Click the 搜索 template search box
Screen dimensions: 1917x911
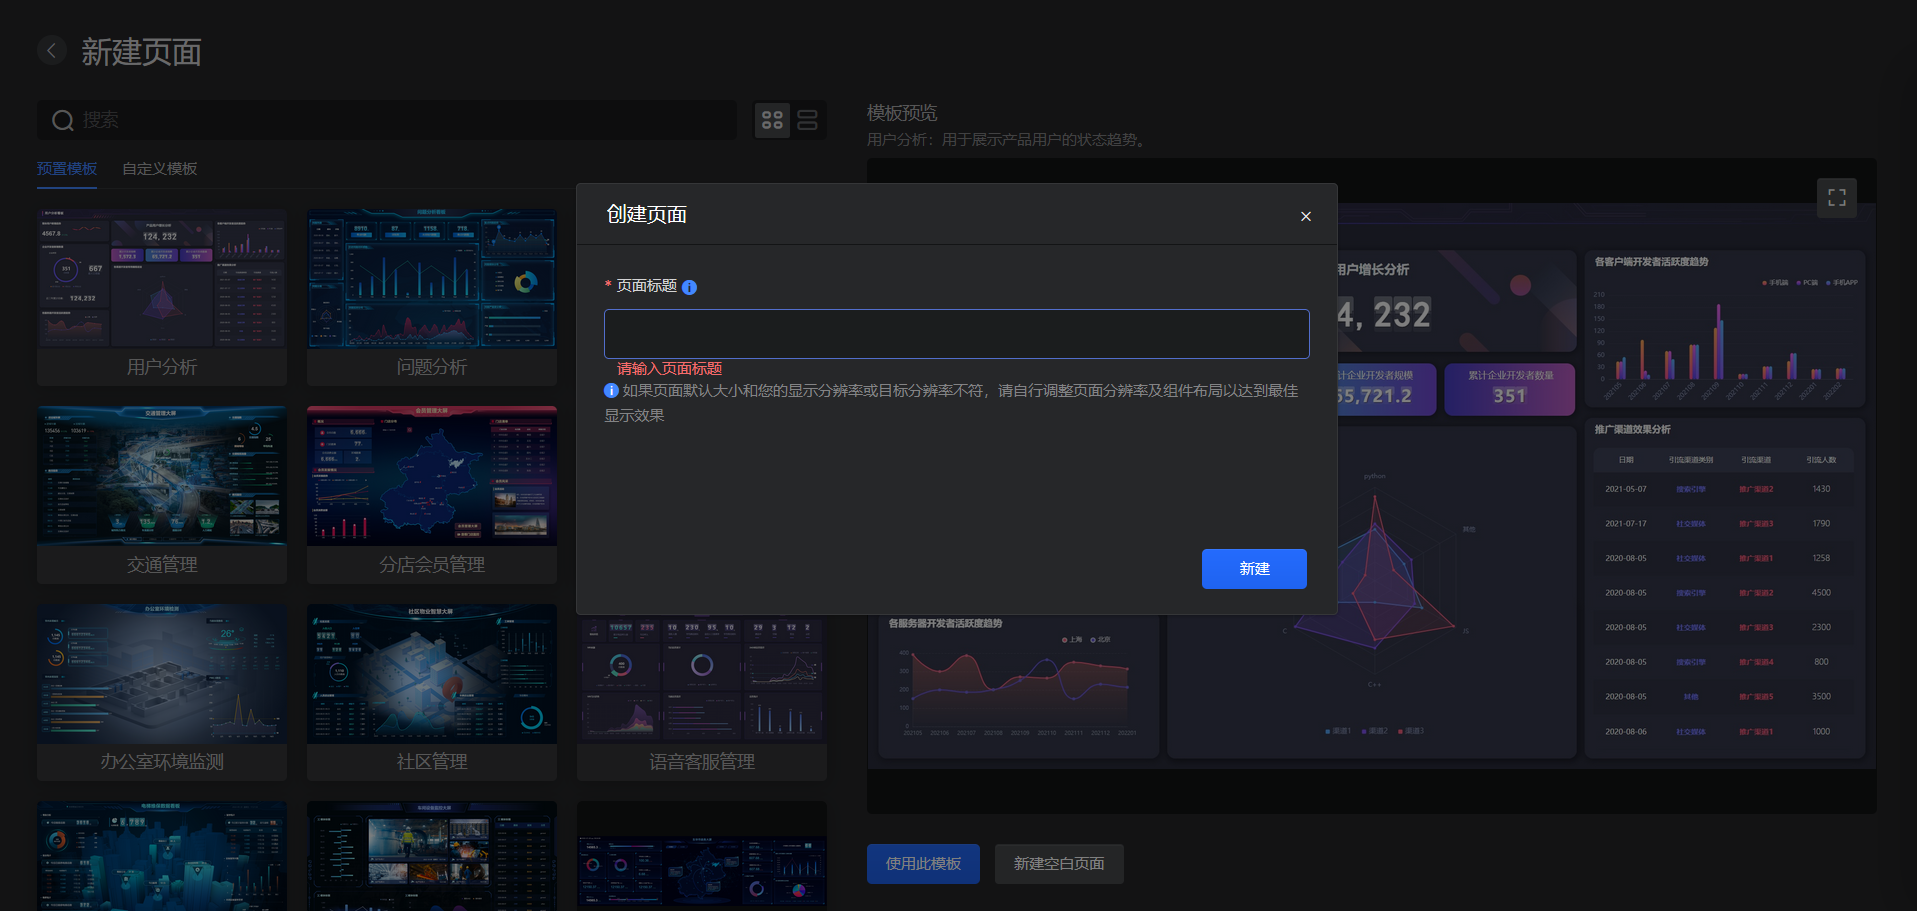[x=387, y=120]
